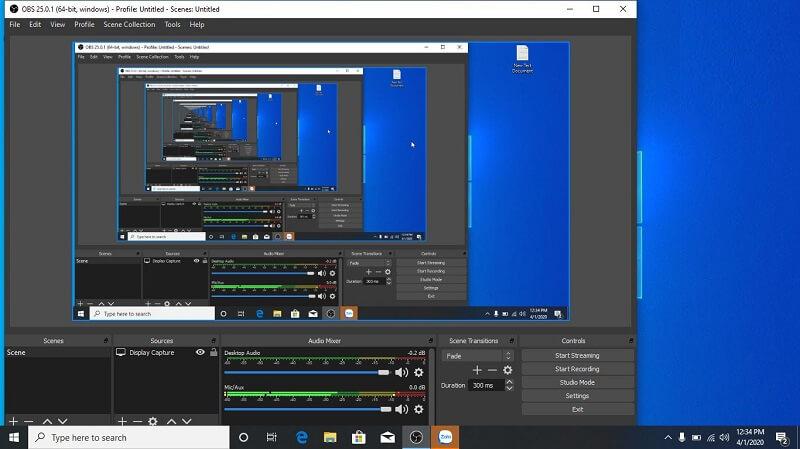Add a new source with plus icon

122,421
